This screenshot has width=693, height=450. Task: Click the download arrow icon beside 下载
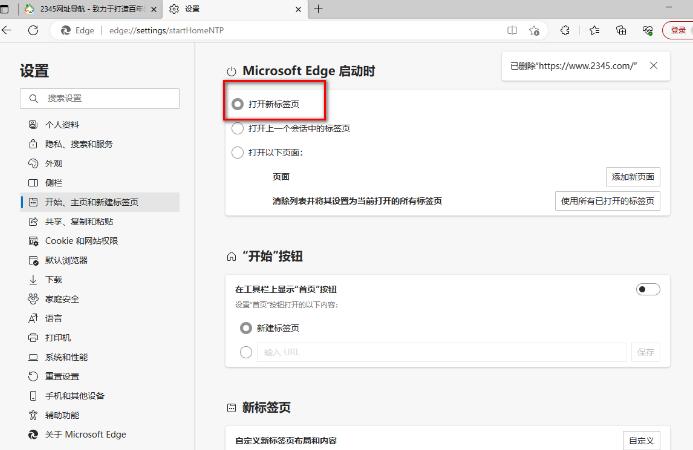[x=33, y=280]
